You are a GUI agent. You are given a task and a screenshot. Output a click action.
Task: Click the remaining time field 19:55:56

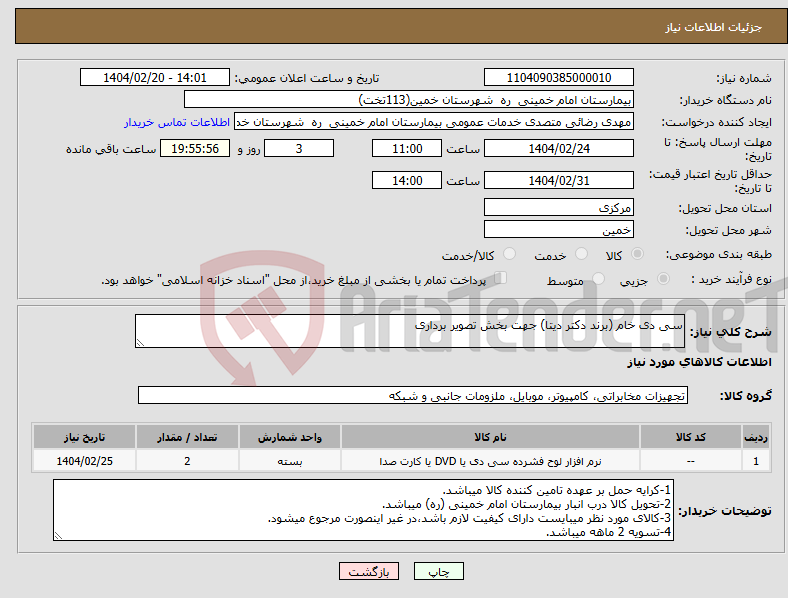click(x=195, y=148)
